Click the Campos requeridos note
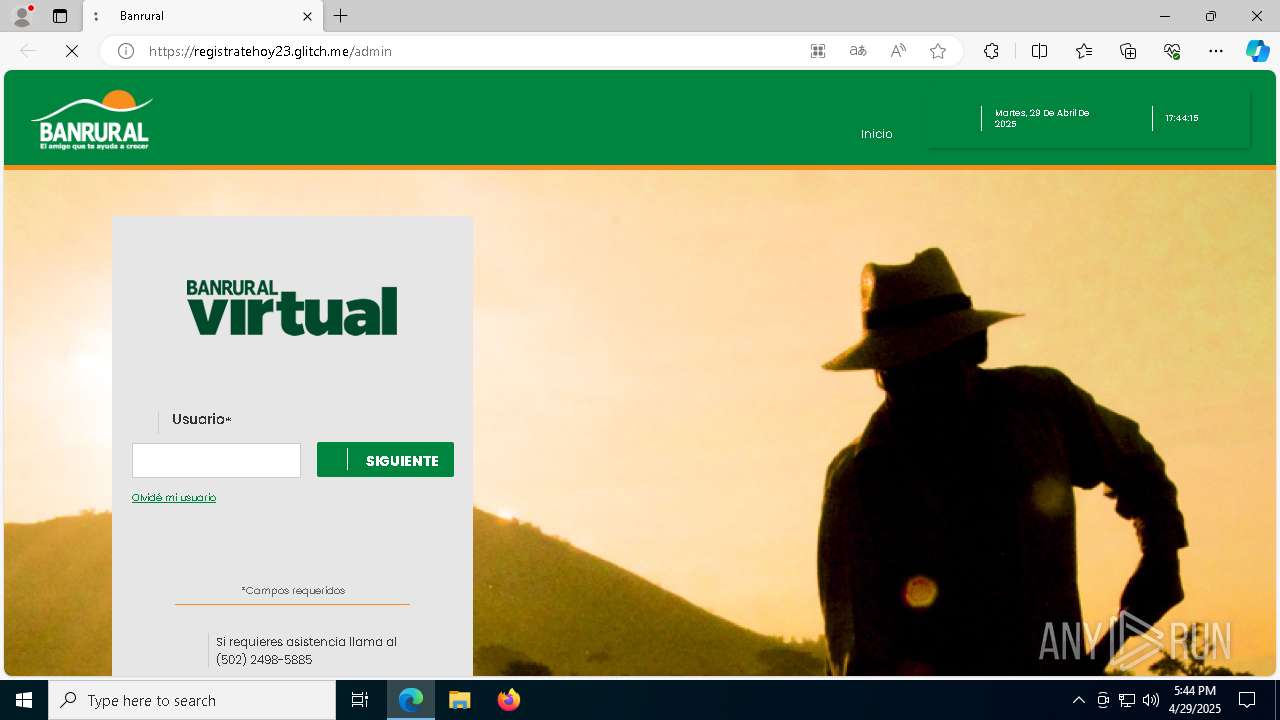Image resolution: width=1280 pixels, height=720 pixels. click(293, 591)
